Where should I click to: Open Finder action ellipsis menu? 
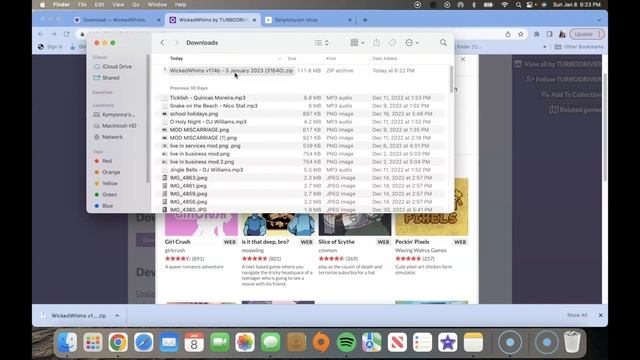411,42
